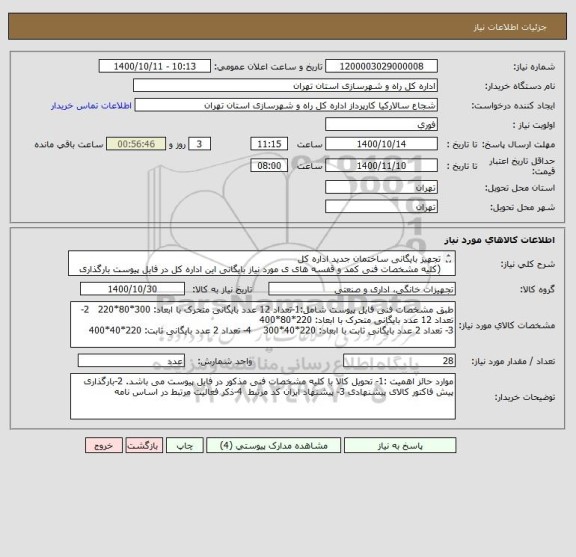Click the response deadline date 1400/10/14
Screen dimensions: 576x557
381,144
